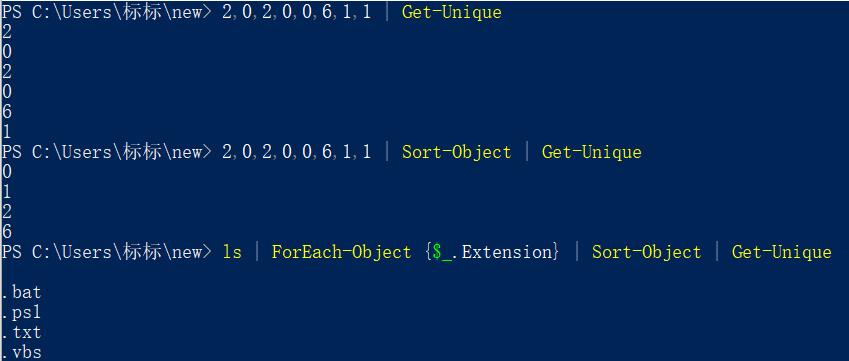Click Get-Unique in the second command line
Viewport: 849px width, 361px height.
pyautogui.click(x=591, y=152)
